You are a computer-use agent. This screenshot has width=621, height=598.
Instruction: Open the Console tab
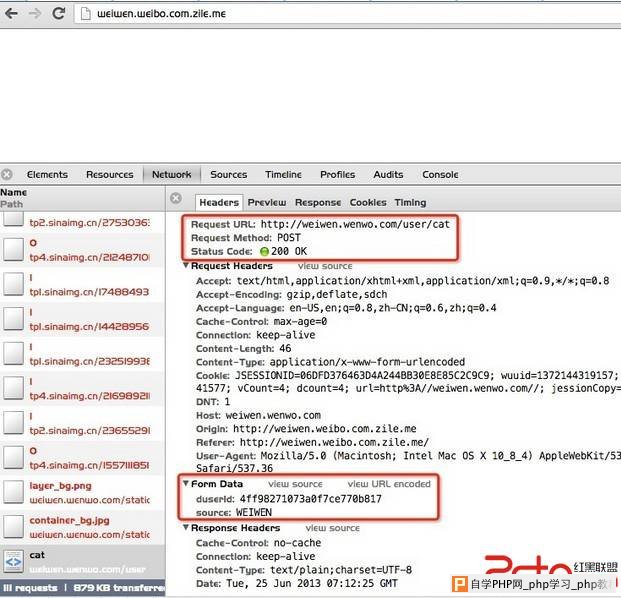(440, 175)
